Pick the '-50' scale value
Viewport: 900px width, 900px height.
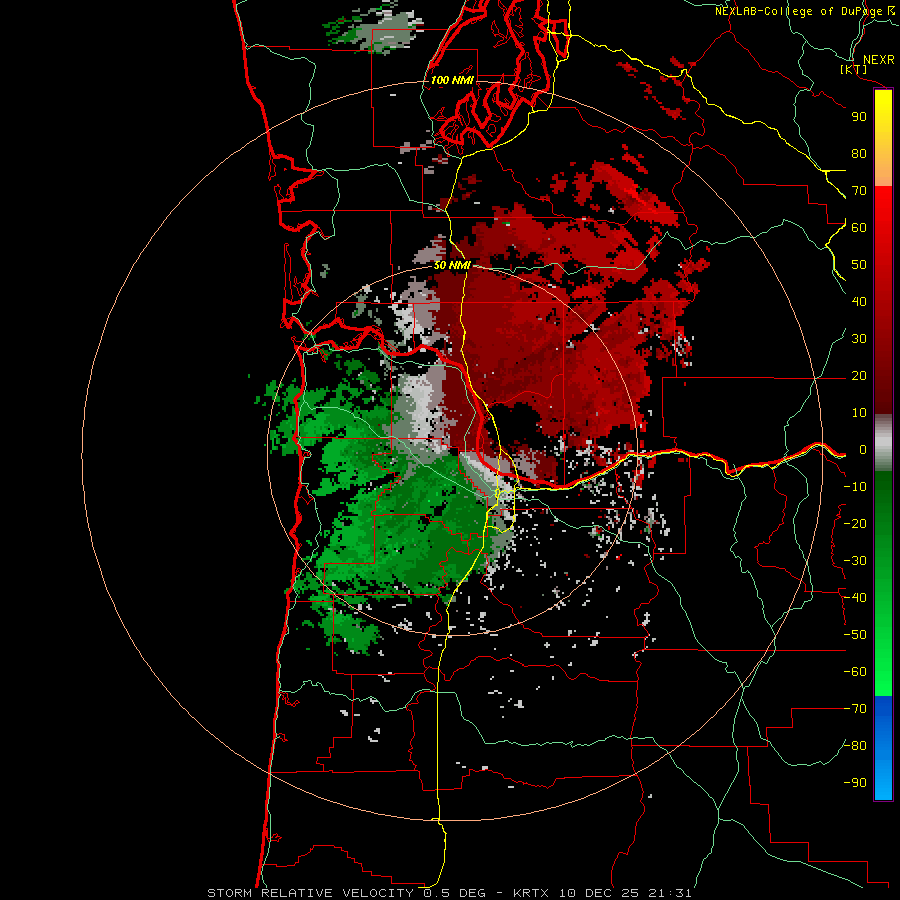point(855,635)
